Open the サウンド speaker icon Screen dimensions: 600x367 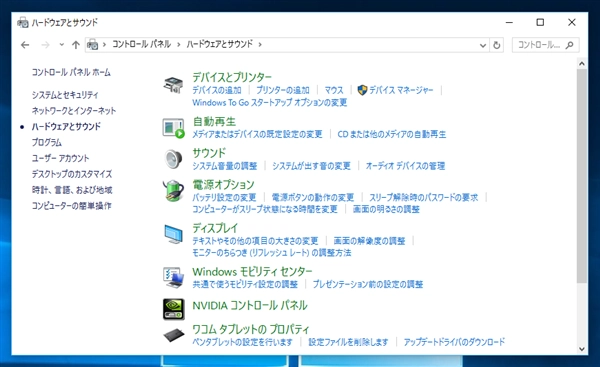[x=173, y=159]
